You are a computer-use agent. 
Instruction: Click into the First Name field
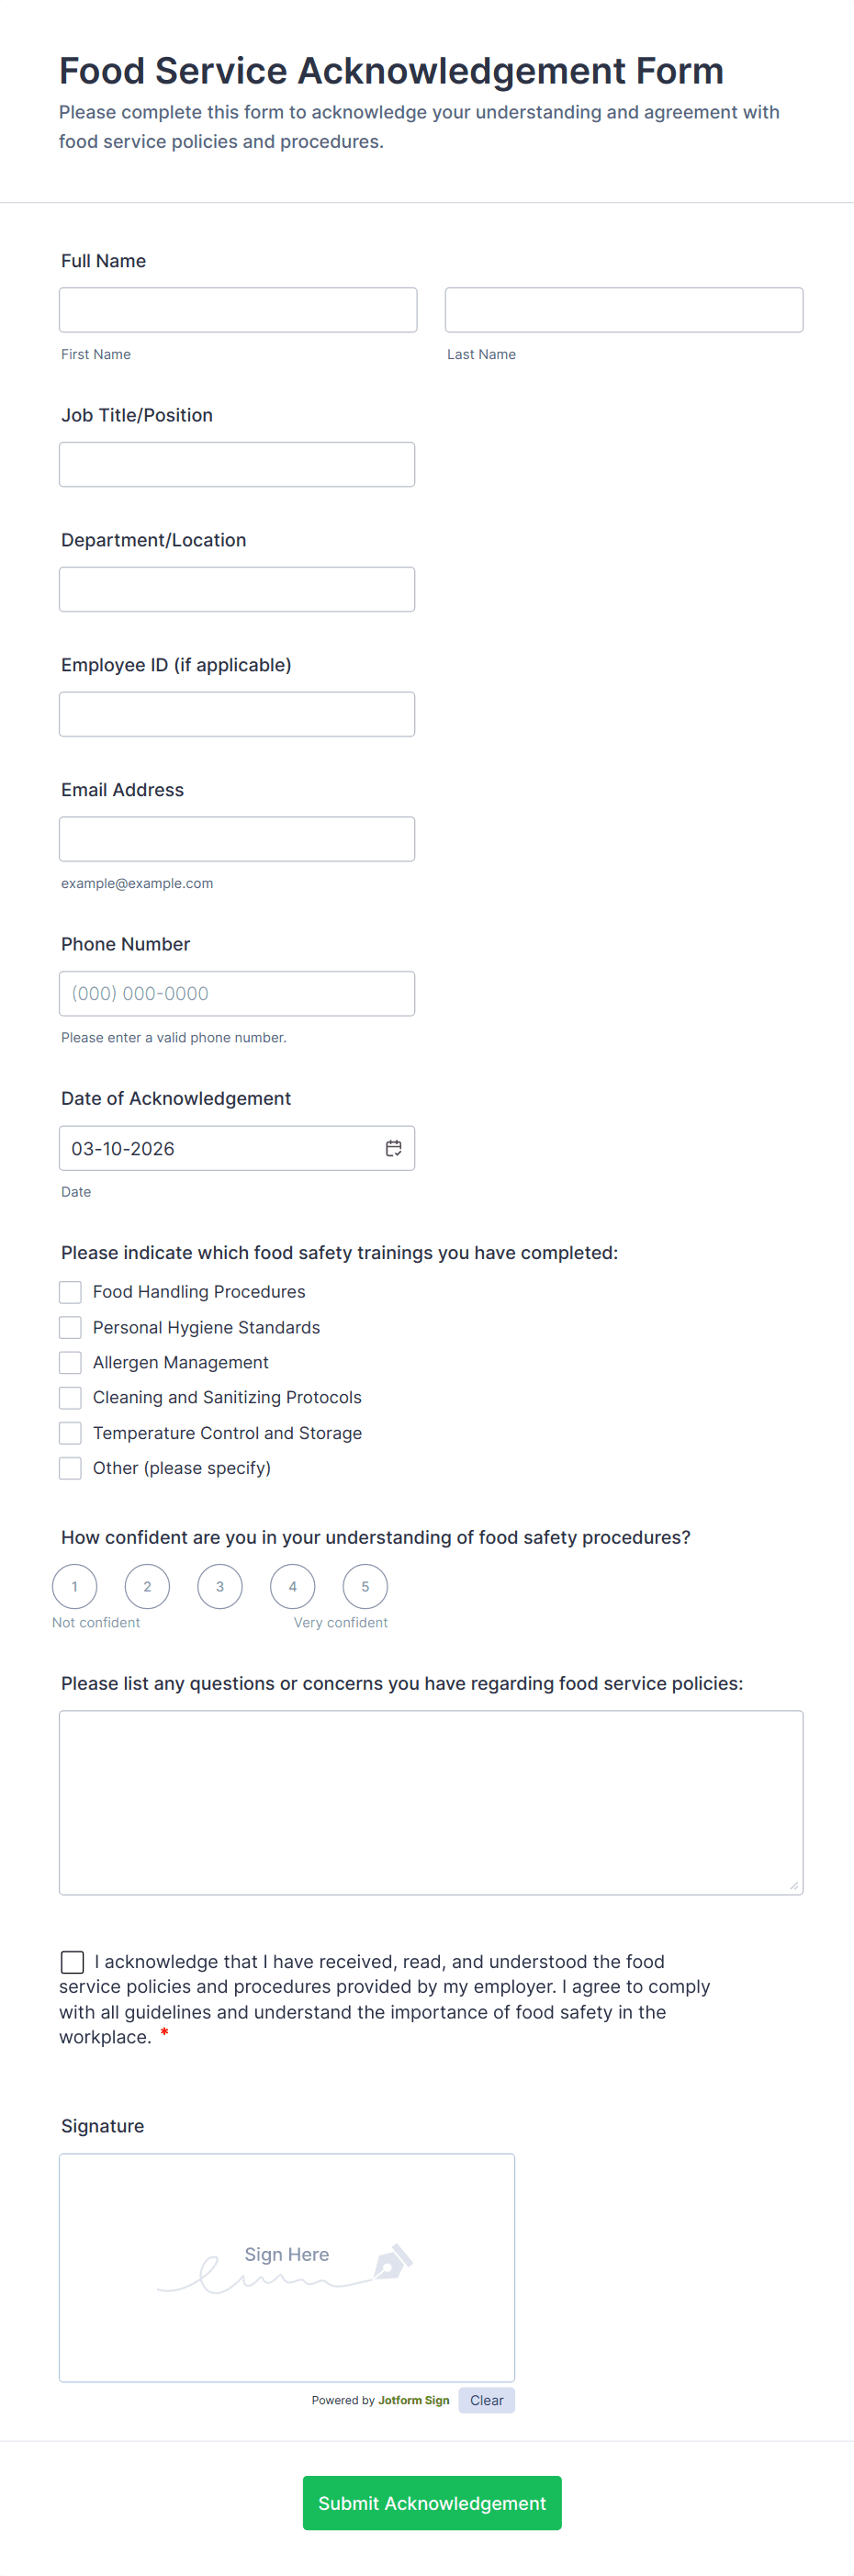point(238,310)
